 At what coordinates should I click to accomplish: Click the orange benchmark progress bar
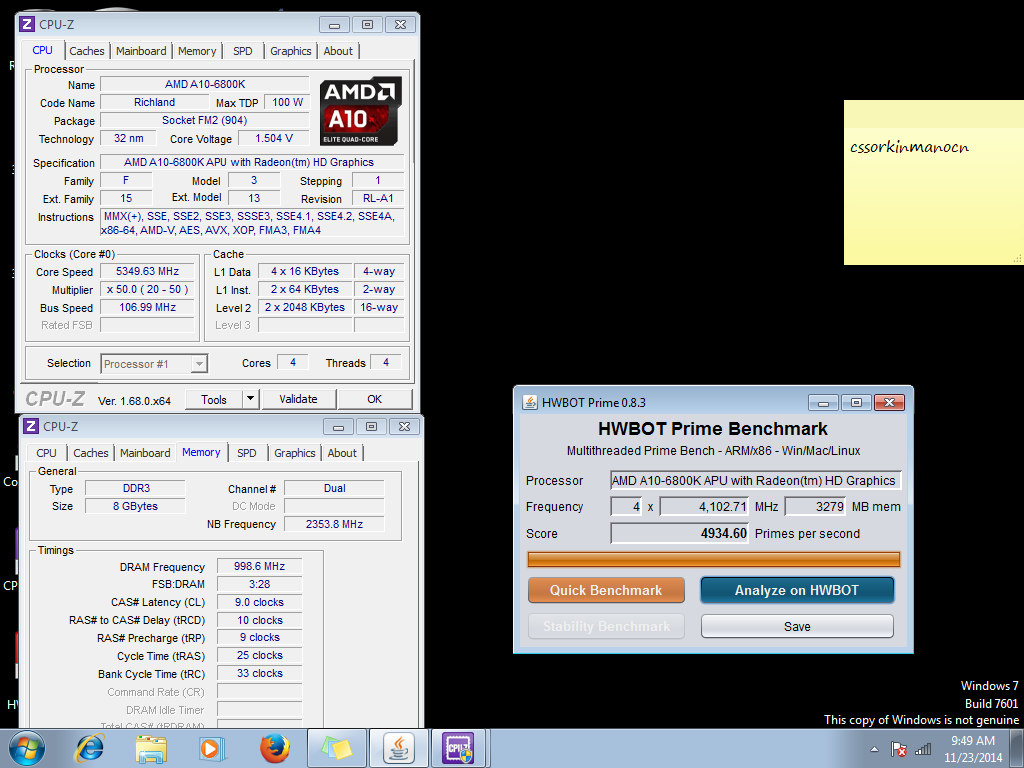click(x=713, y=560)
